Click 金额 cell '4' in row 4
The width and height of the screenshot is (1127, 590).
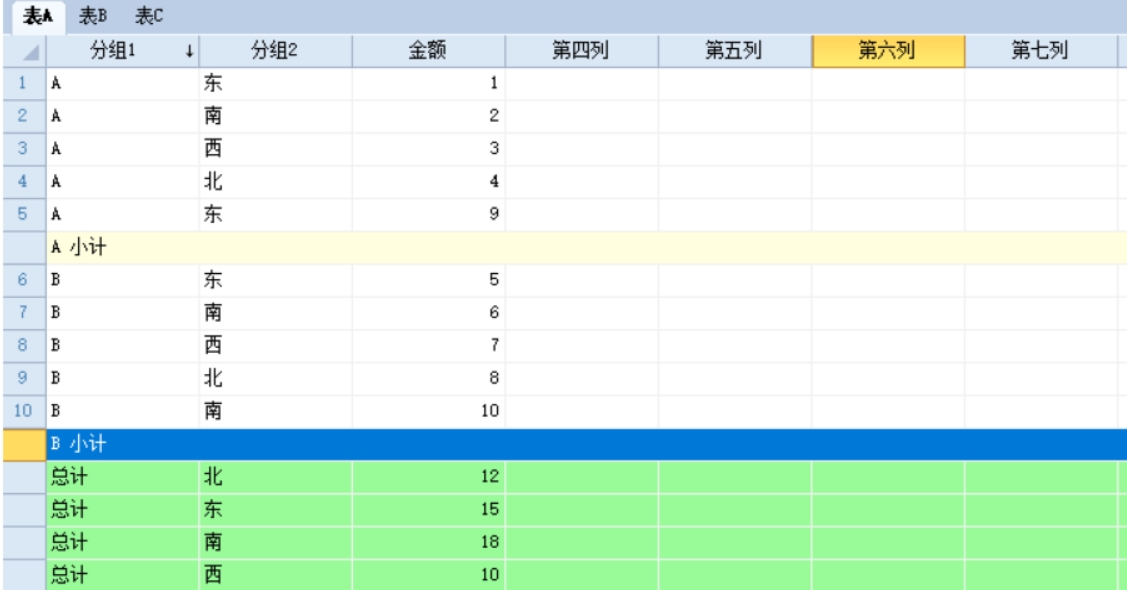(x=428, y=182)
